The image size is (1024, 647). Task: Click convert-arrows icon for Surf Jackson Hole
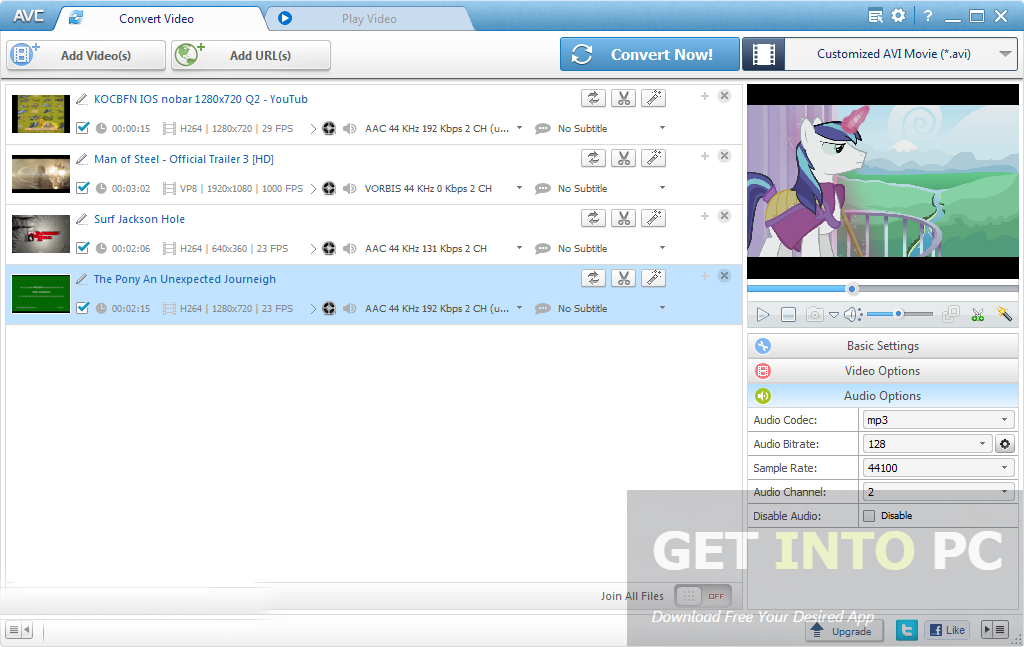coord(593,219)
